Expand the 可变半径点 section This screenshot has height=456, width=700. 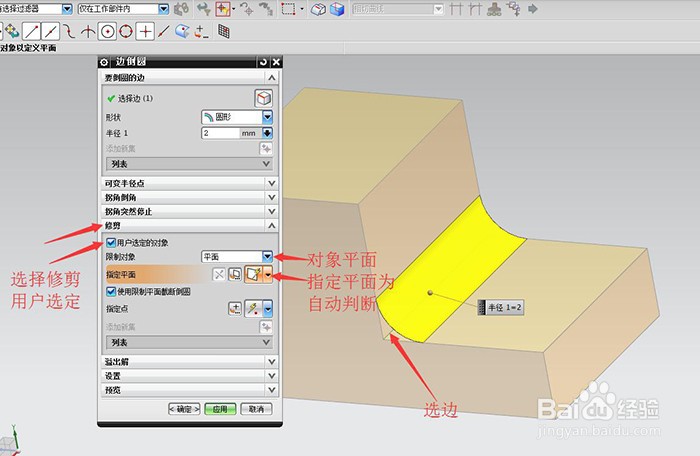click(x=190, y=183)
